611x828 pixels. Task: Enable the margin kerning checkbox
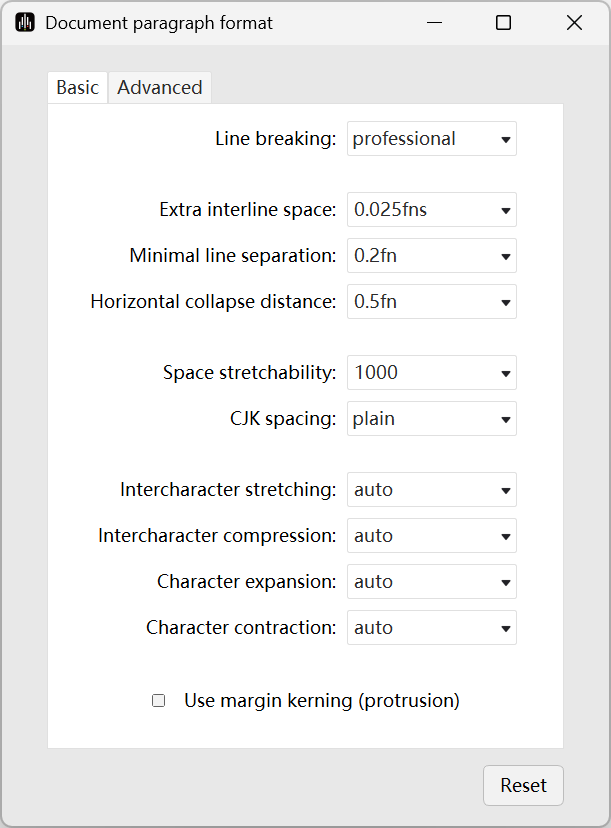(158, 701)
